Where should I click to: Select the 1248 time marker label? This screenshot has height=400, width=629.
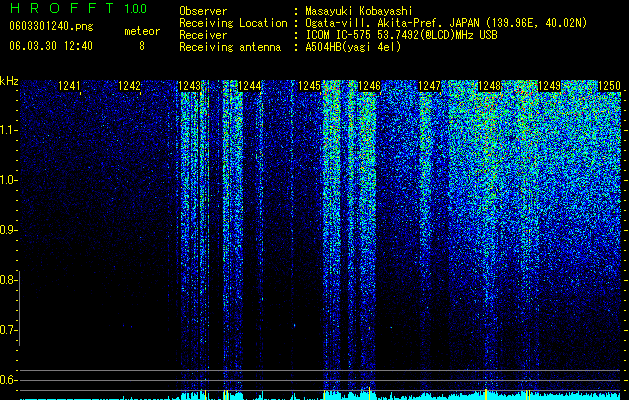[489, 86]
